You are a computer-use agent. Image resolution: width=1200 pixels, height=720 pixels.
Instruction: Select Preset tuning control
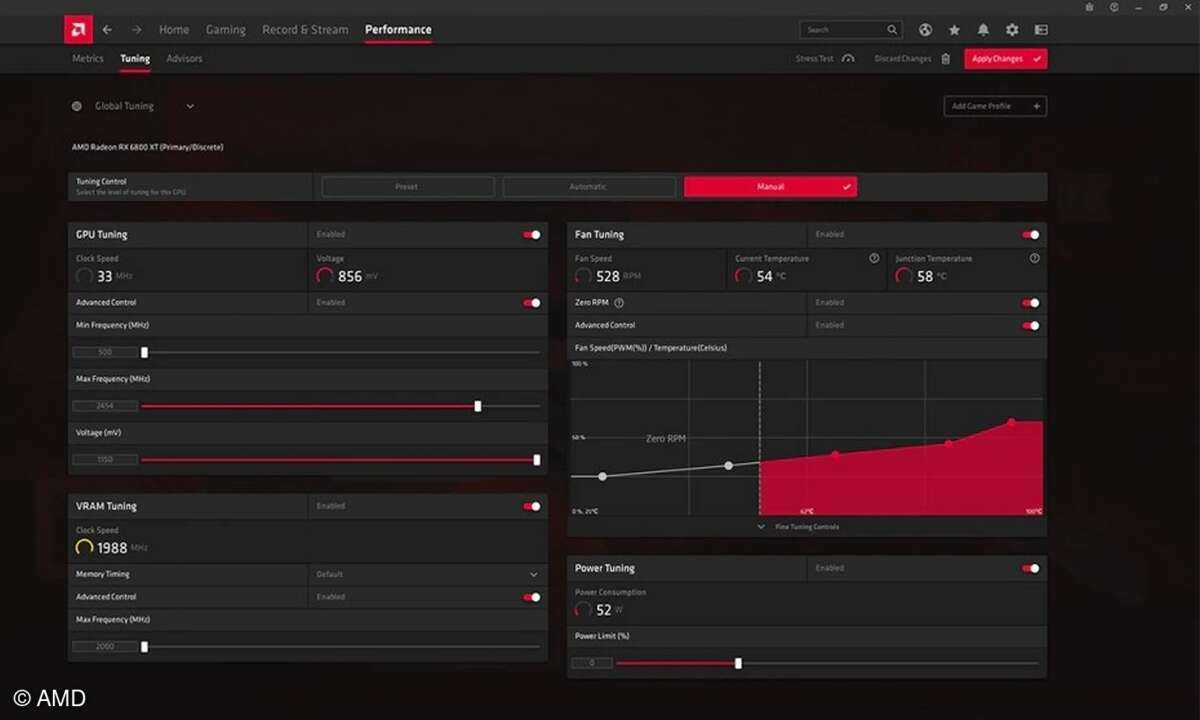[x=407, y=187]
